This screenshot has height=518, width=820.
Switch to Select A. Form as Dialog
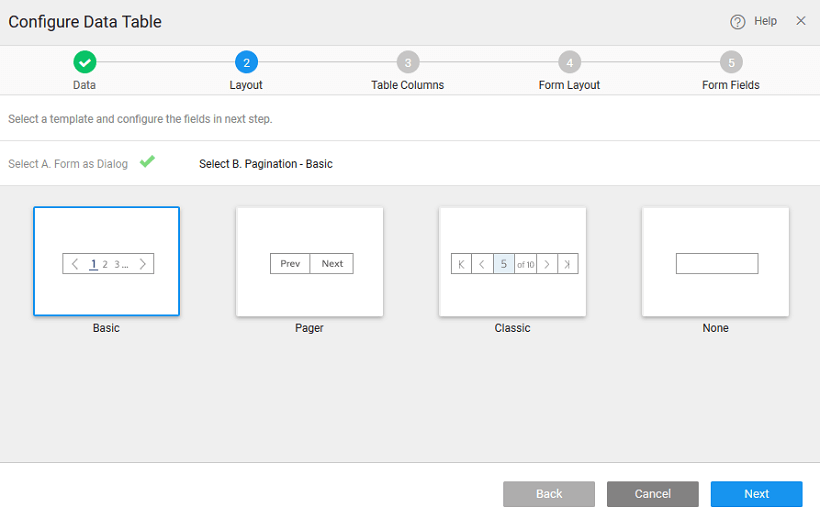tap(68, 164)
